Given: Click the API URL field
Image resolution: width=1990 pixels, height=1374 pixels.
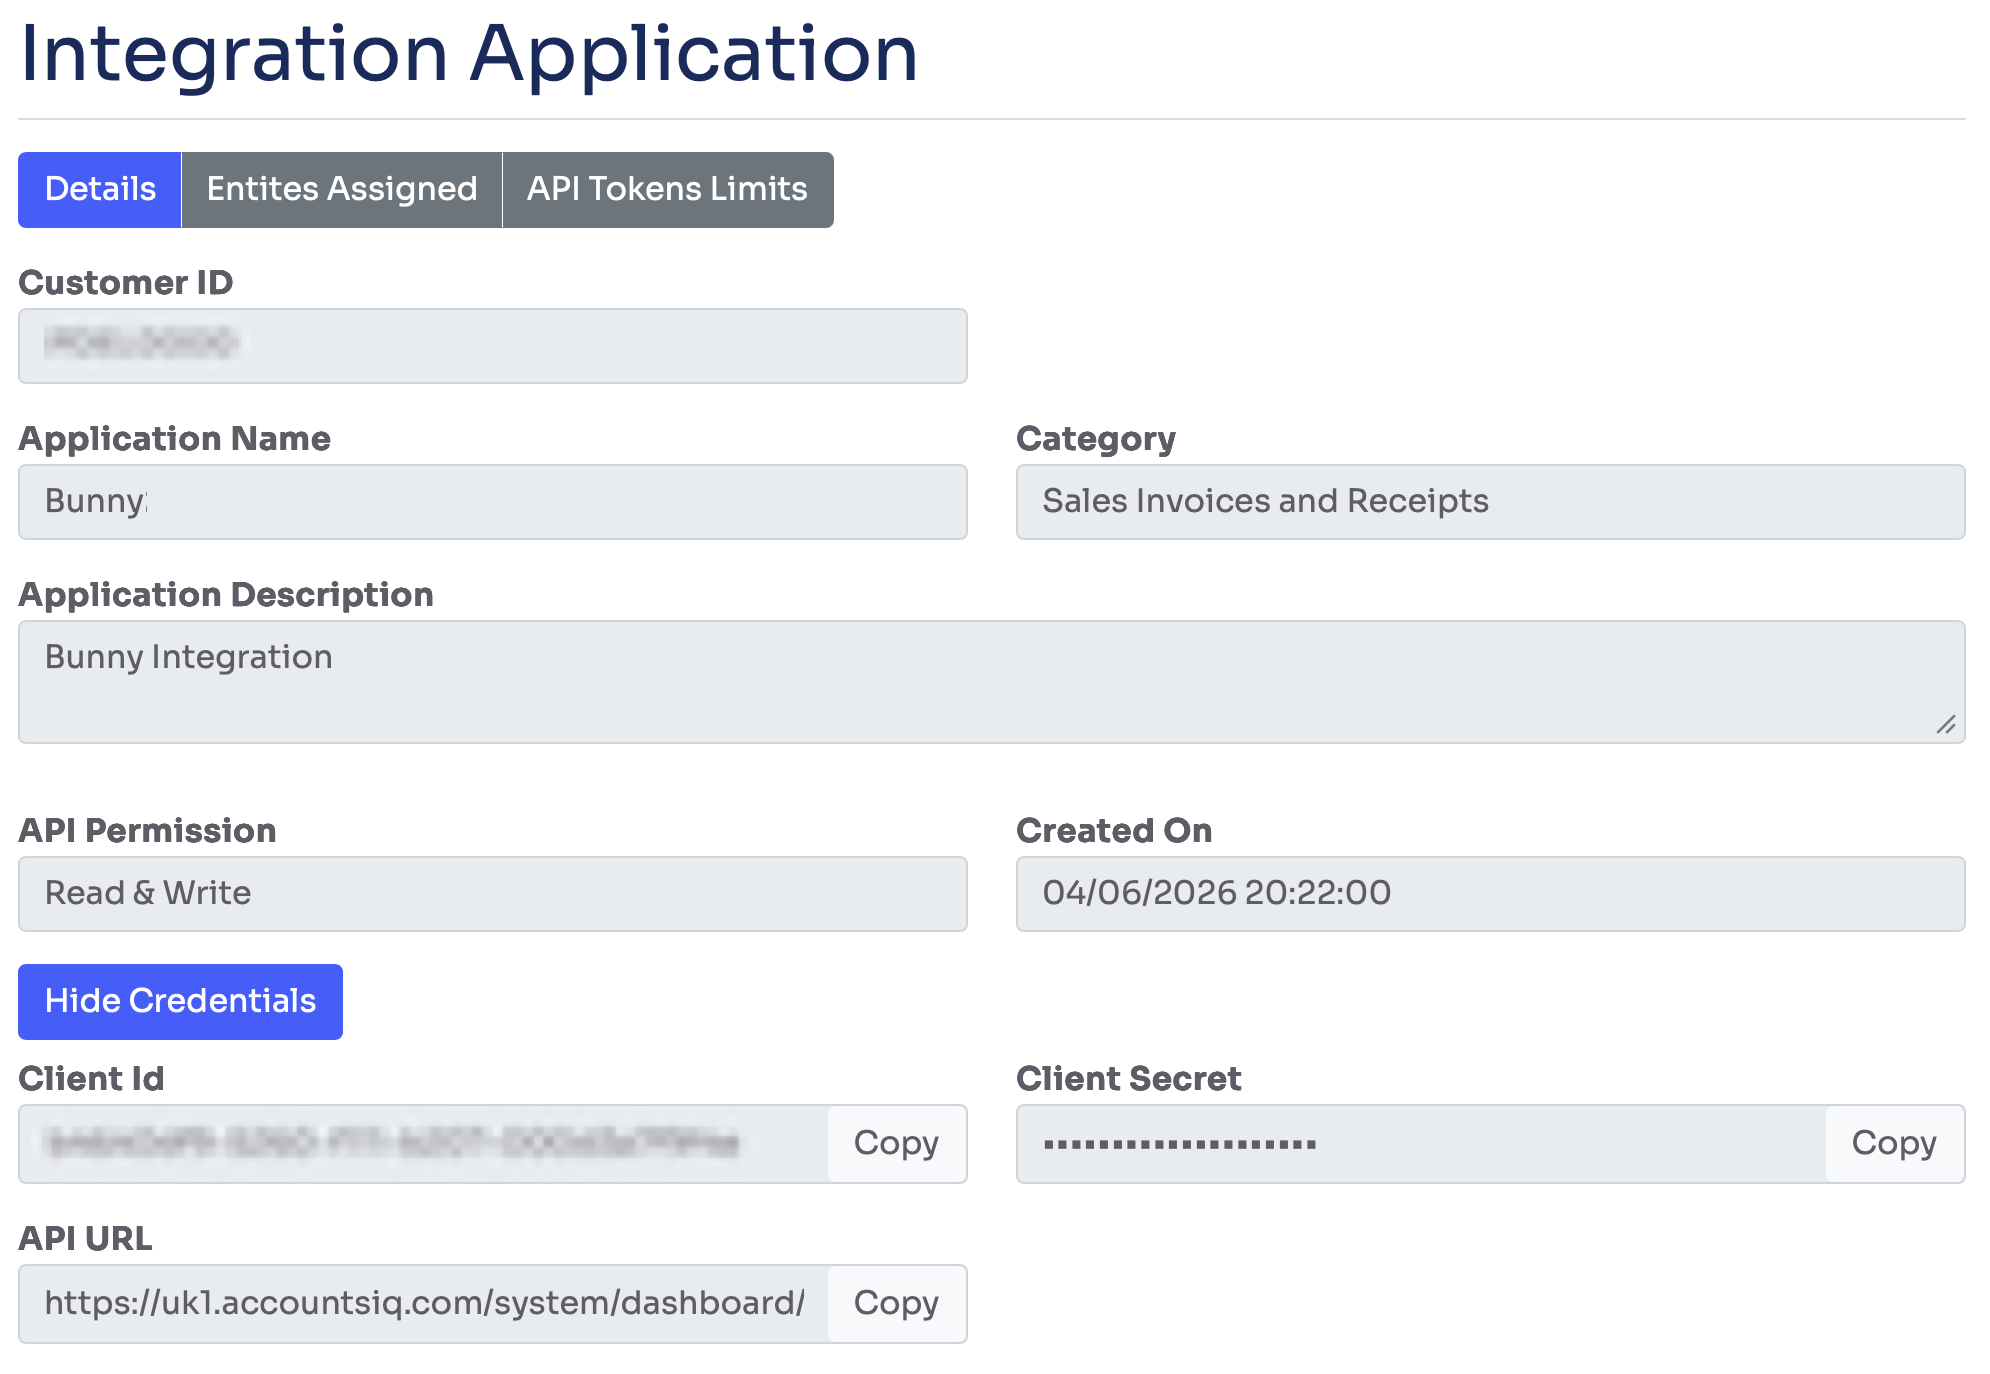Looking at the screenshot, I should [x=423, y=1303].
